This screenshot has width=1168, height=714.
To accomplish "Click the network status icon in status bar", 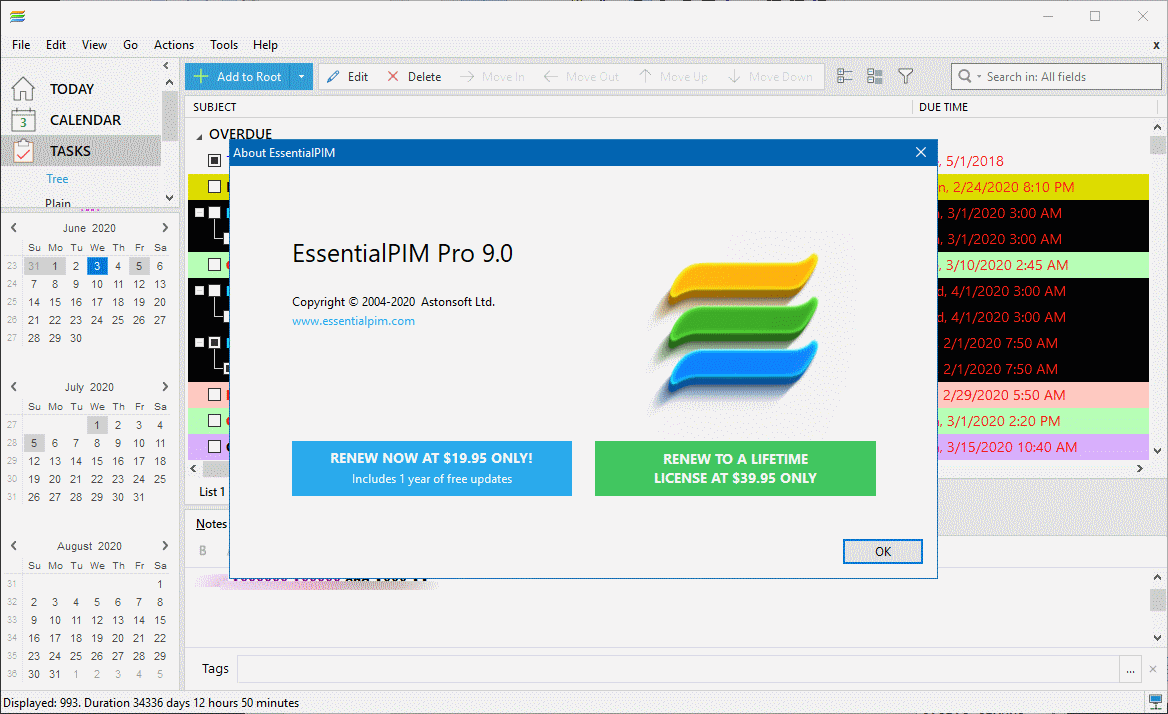I will point(1155,702).
